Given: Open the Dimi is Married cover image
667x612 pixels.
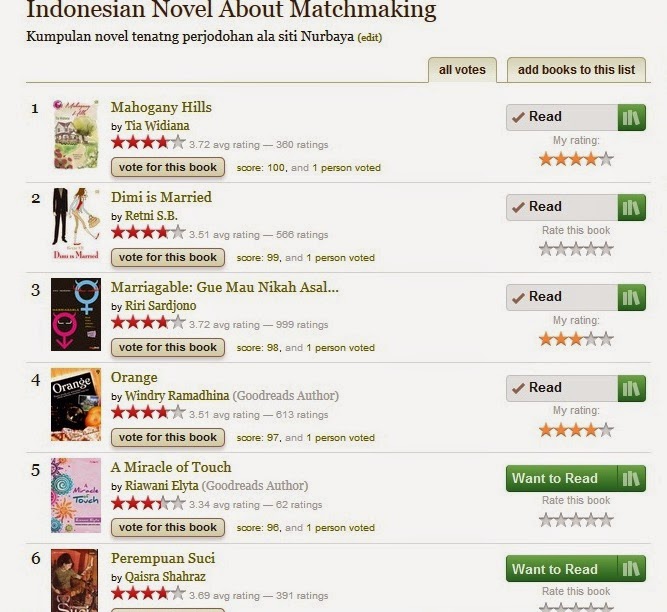Looking at the screenshot, I should pyautogui.click(x=76, y=224).
